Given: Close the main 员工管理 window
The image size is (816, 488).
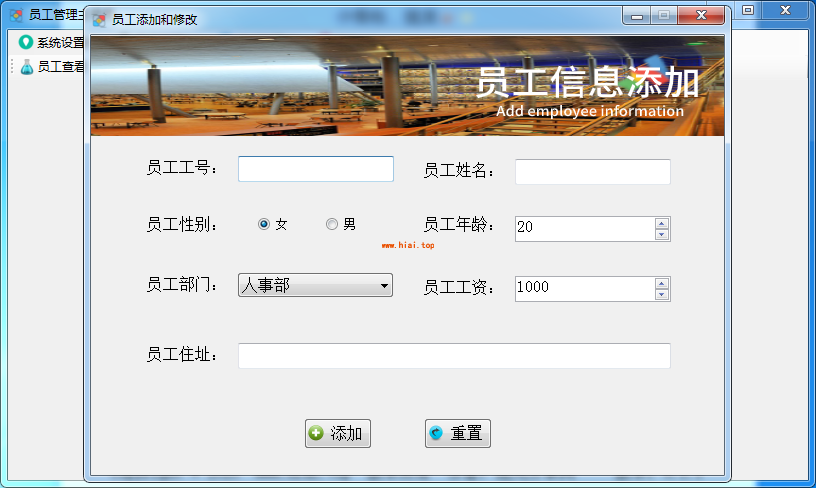Looking at the screenshot, I should tap(785, 10).
